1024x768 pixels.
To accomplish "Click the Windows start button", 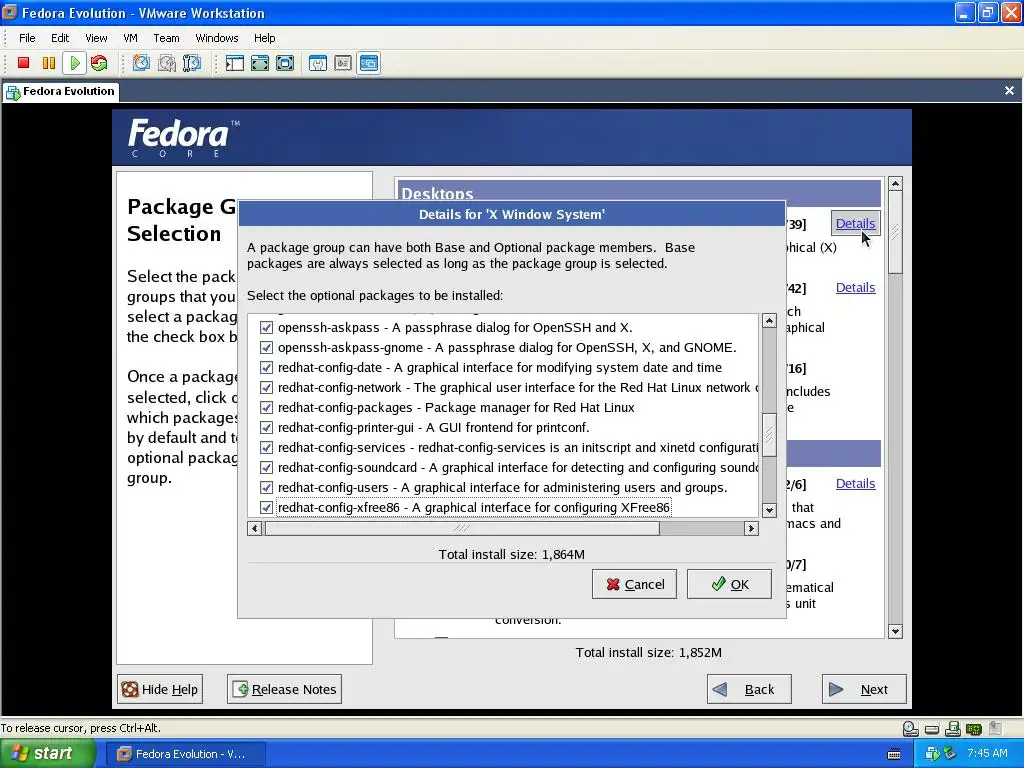I will (48, 754).
